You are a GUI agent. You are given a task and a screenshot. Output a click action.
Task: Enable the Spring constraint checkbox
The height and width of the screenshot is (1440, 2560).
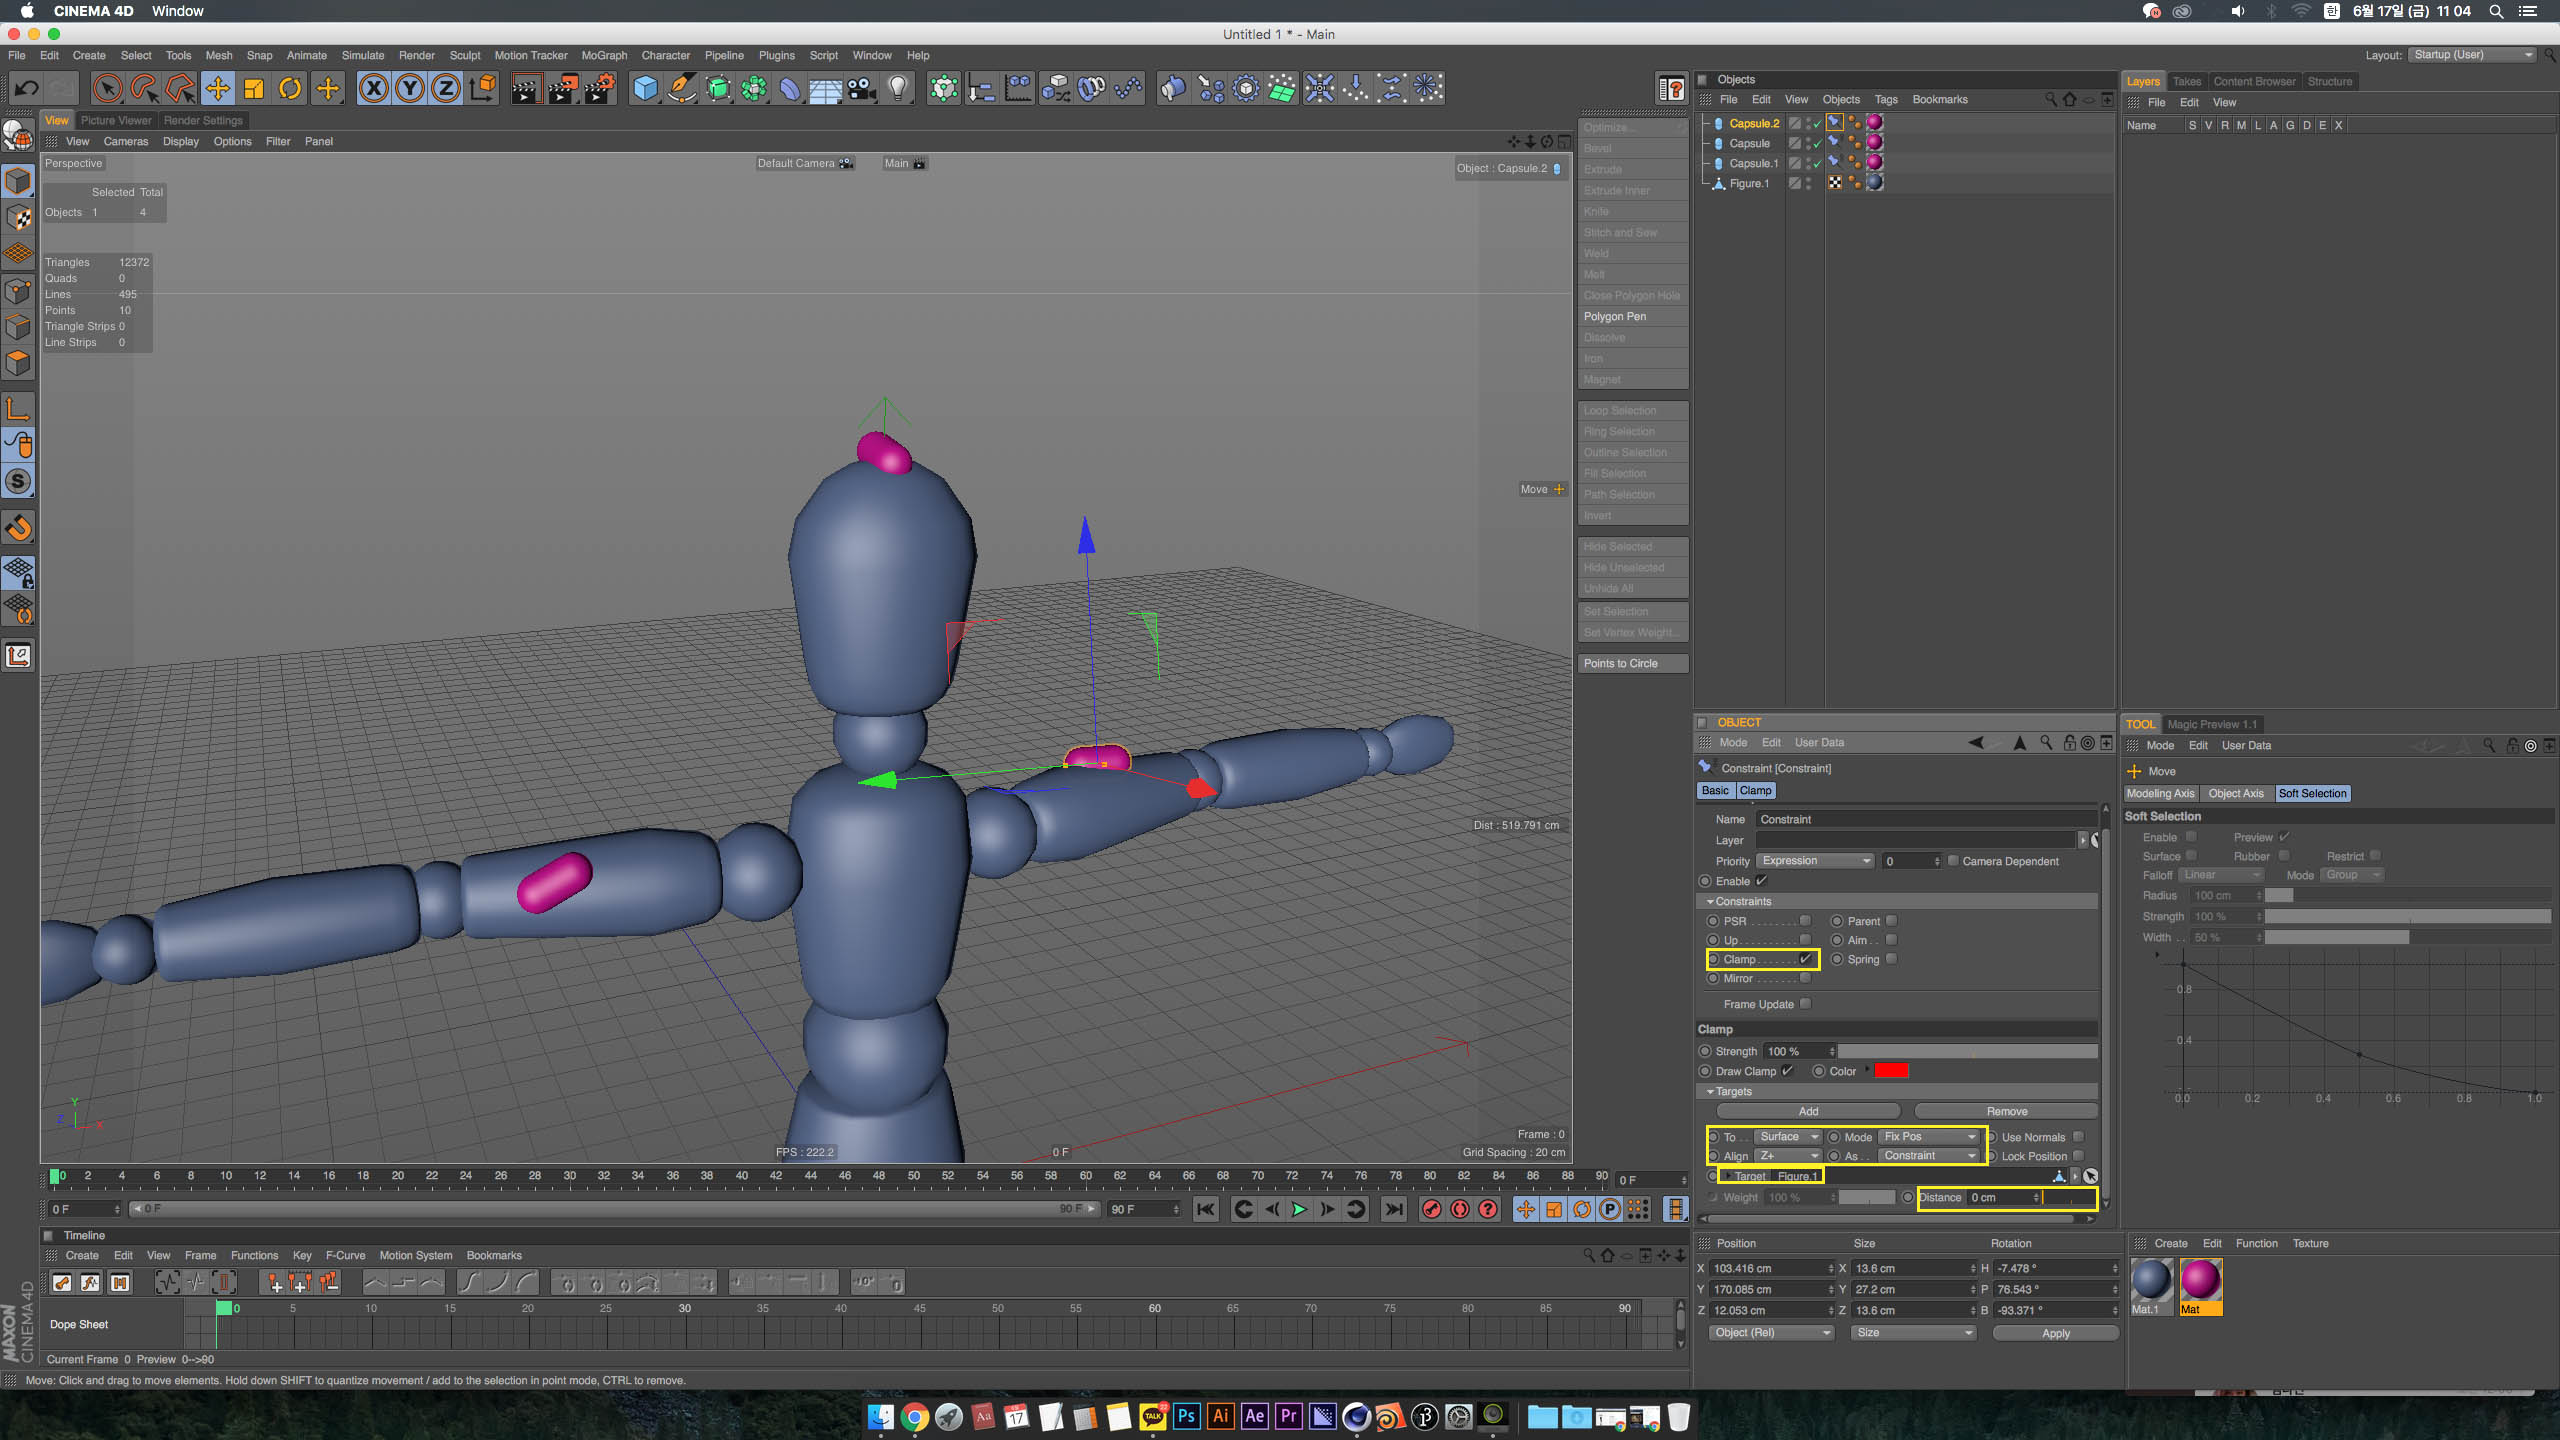[x=1891, y=959]
